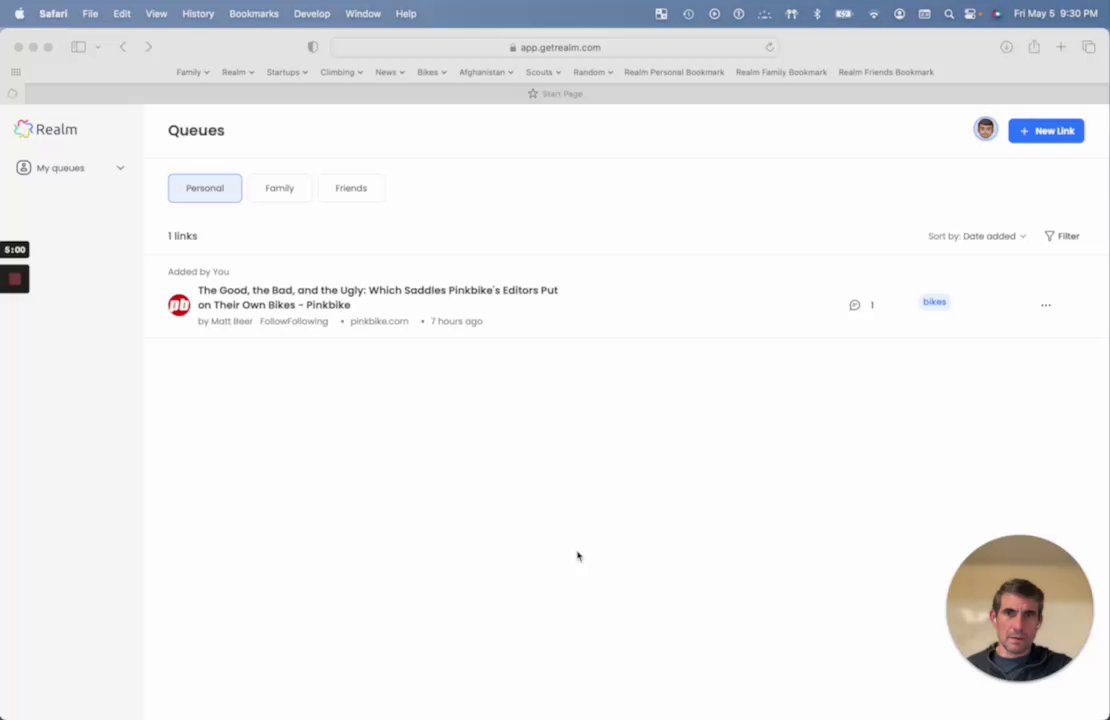Open the Bookmarks menu
The width and height of the screenshot is (1110, 720).
[x=253, y=13]
